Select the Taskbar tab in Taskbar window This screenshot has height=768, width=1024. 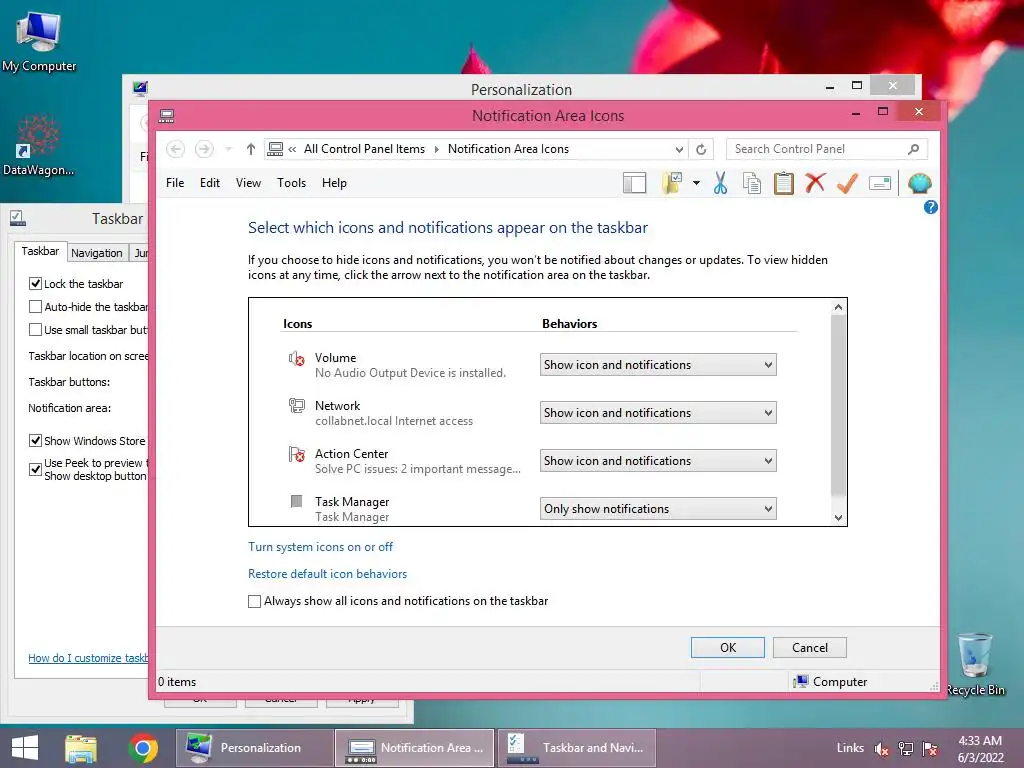click(40, 251)
